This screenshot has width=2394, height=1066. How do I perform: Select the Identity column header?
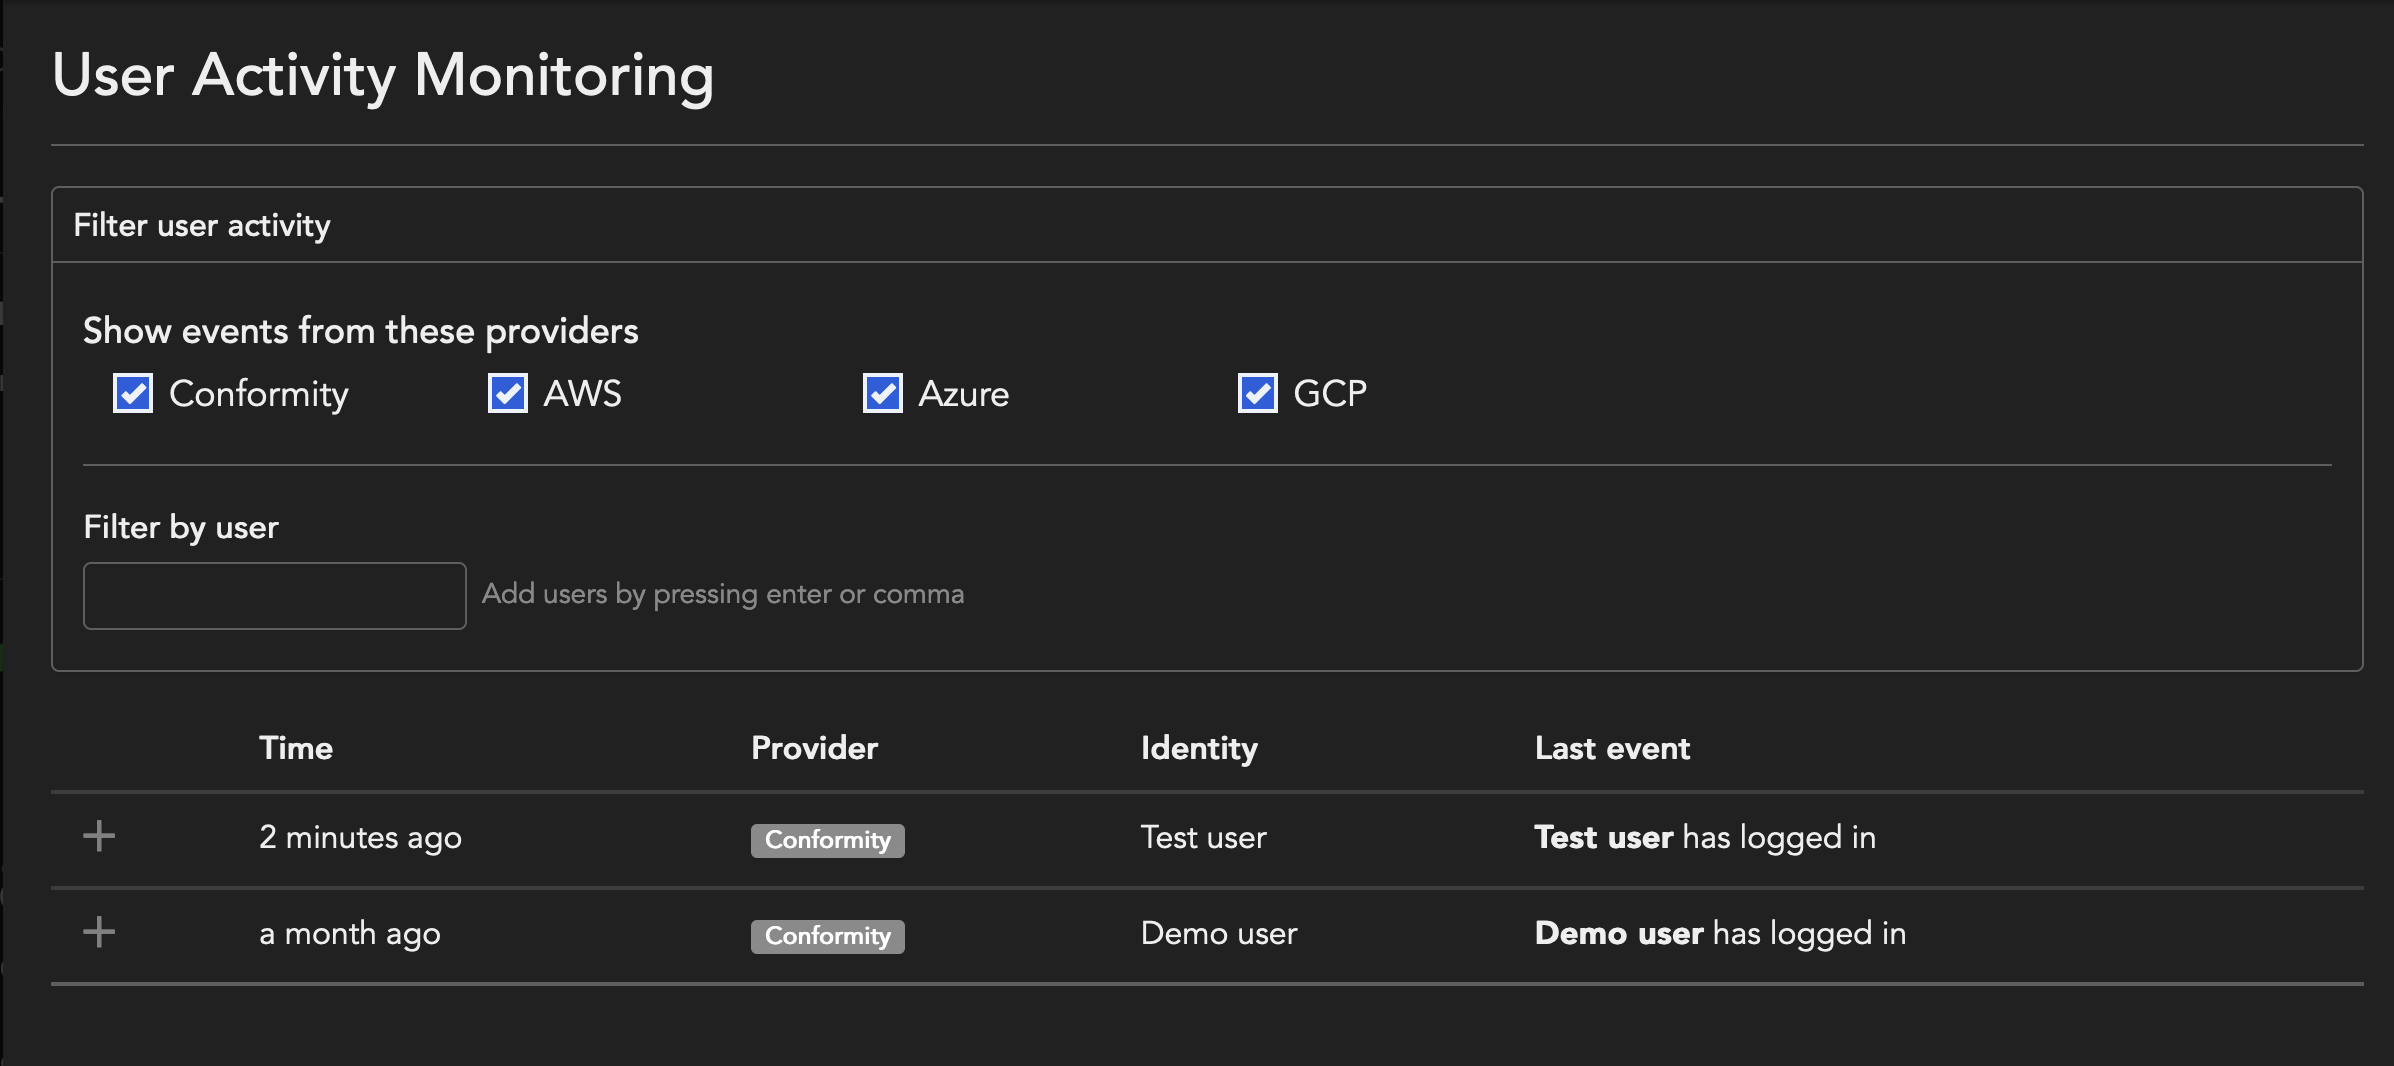[x=1198, y=747]
